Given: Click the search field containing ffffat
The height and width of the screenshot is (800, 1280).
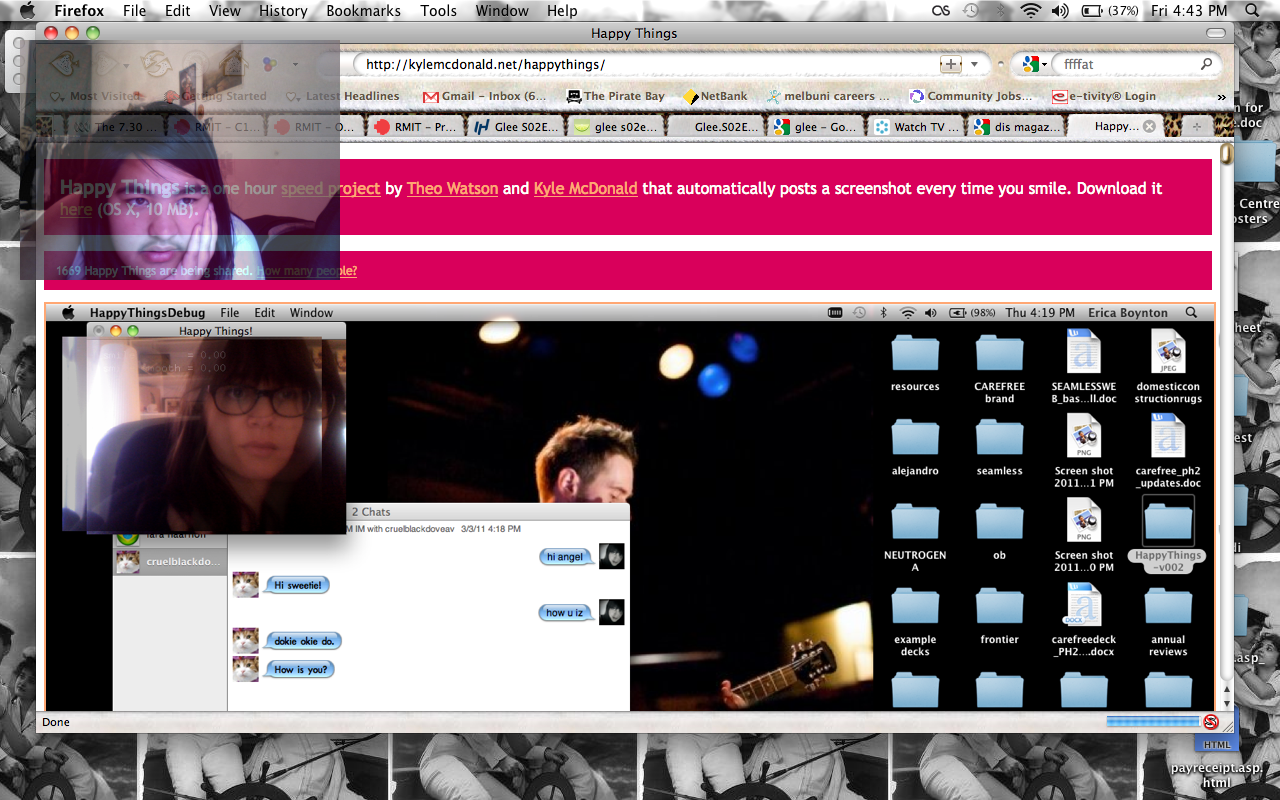Looking at the screenshot, I should tap(1124, 64).
